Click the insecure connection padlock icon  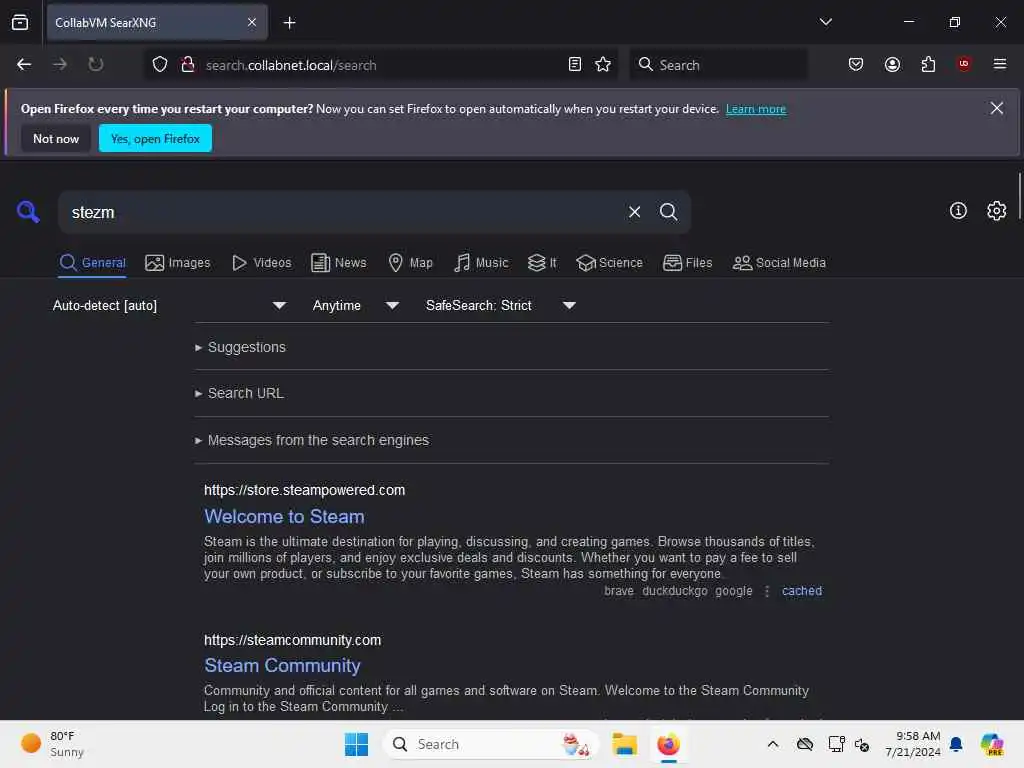188,65
